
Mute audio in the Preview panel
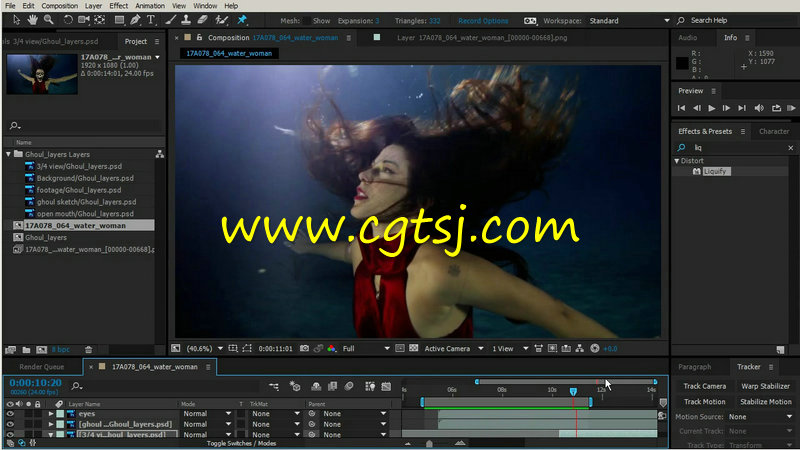759,108
